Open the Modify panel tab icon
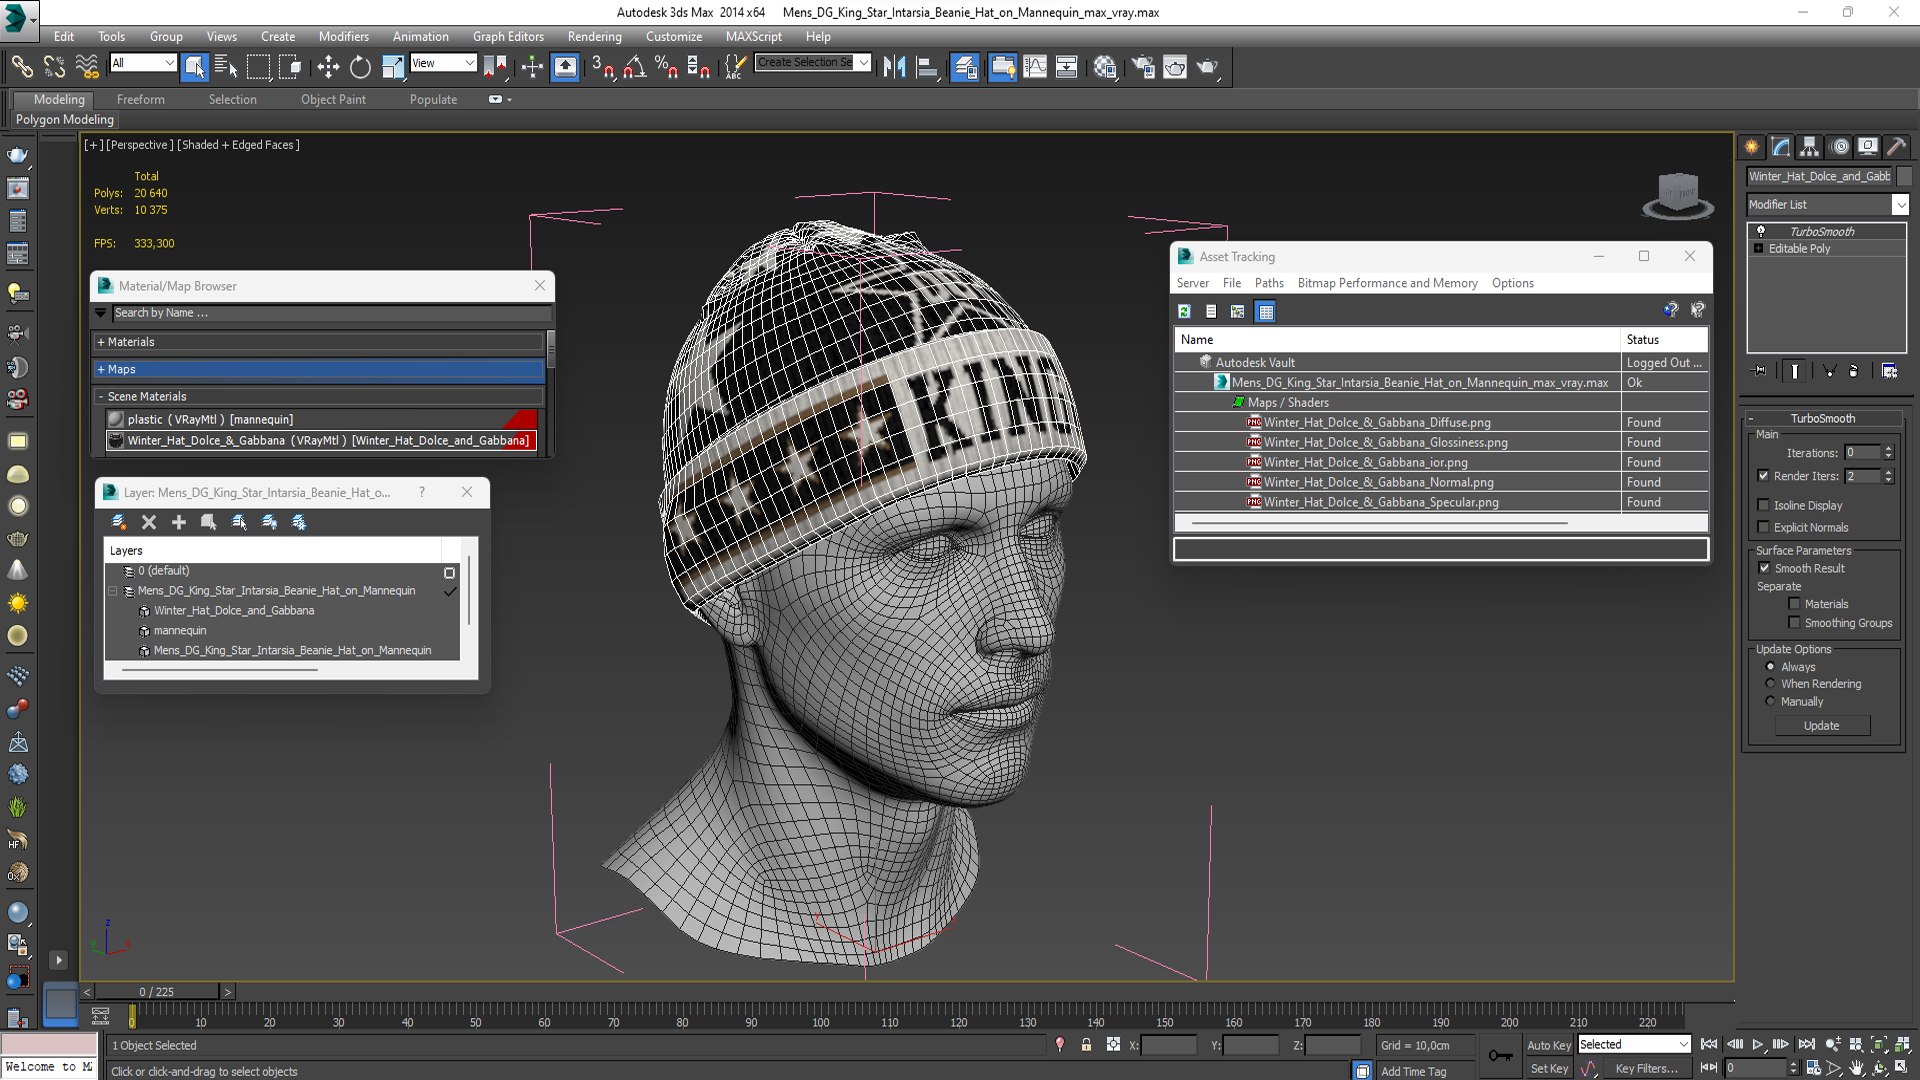The image size is (1920, 1080). coord(1781,147)
